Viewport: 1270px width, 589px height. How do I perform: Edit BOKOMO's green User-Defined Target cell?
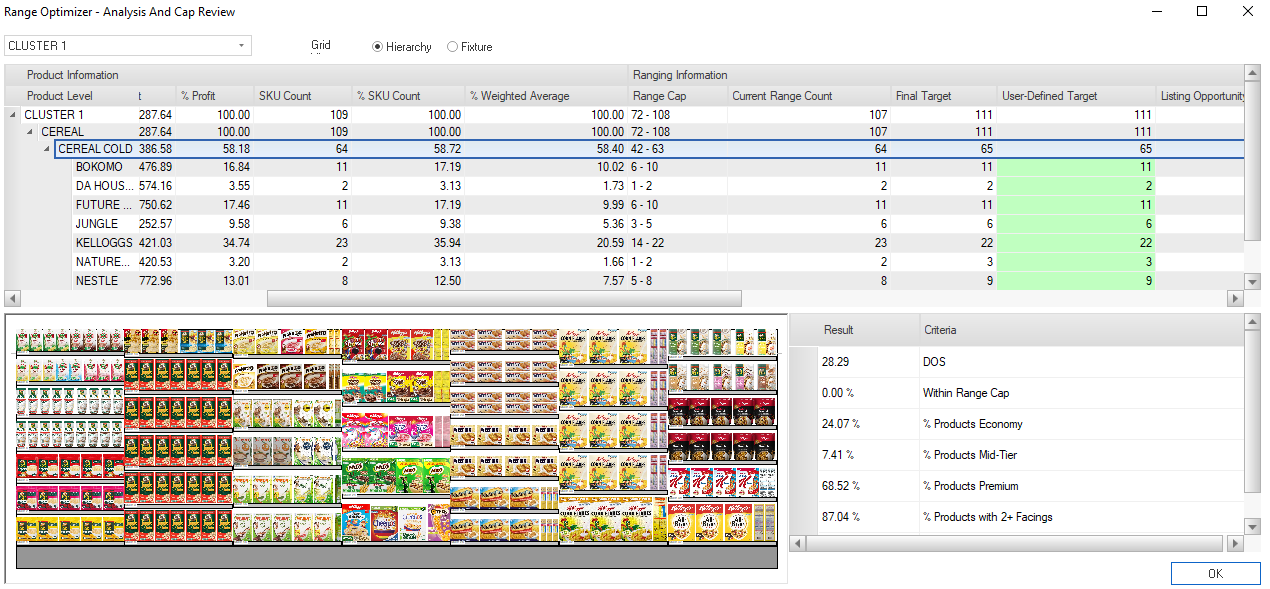point(1075,167)
